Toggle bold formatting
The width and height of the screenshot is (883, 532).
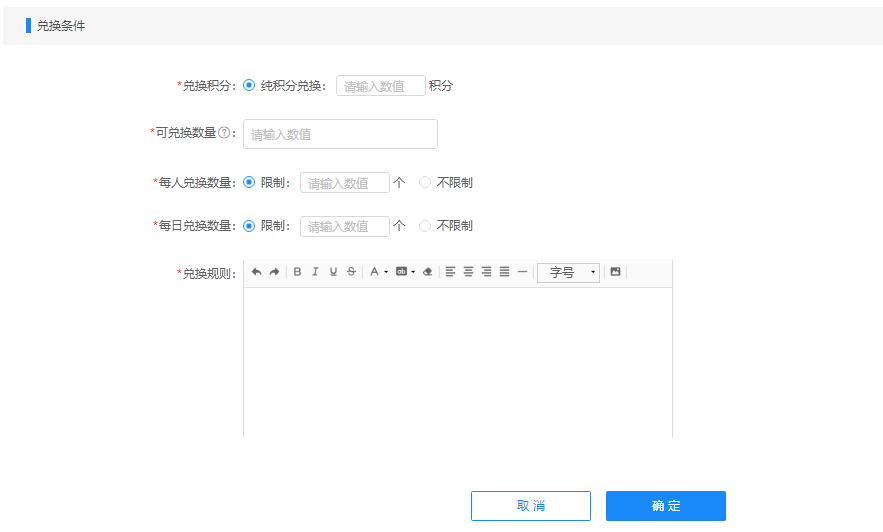[x=297, y=272]
